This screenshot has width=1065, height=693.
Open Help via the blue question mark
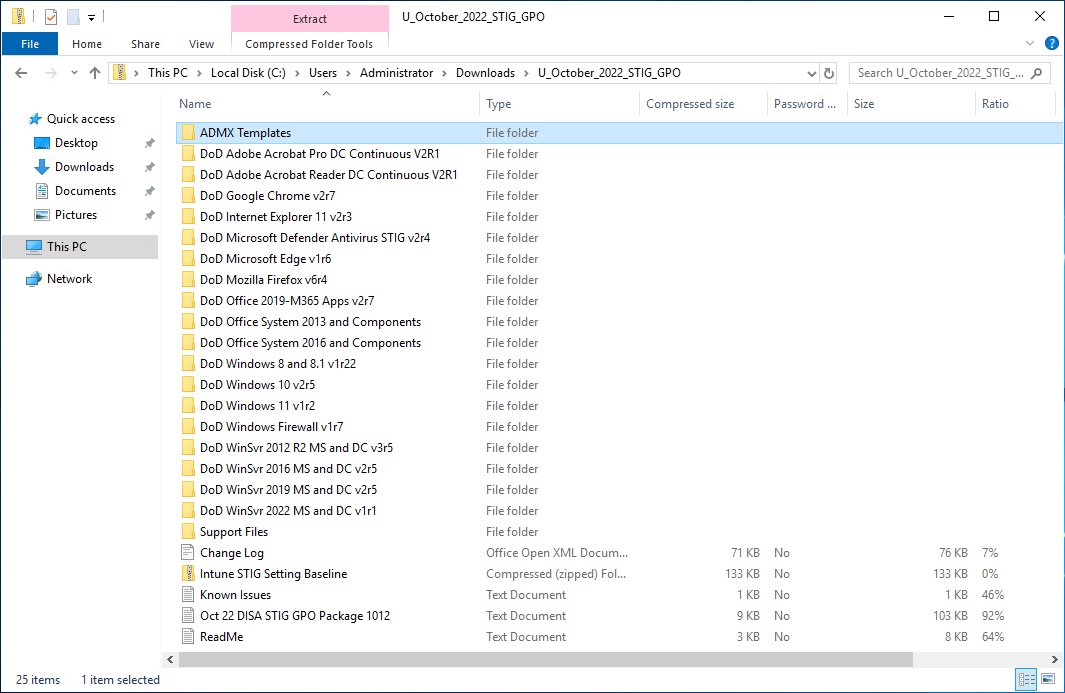pos(1051,44)
